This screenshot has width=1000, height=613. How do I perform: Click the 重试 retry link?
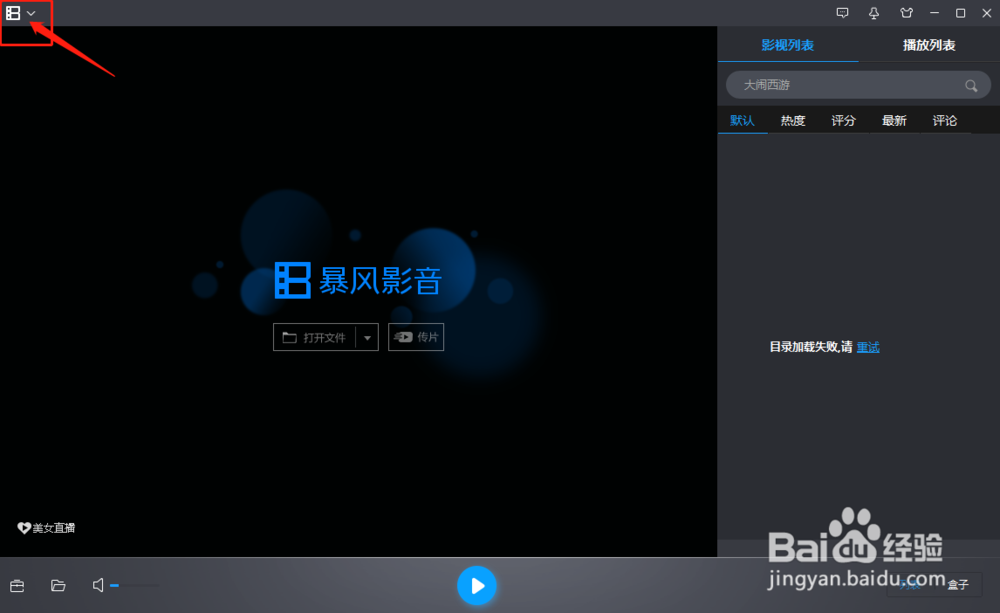868,347
